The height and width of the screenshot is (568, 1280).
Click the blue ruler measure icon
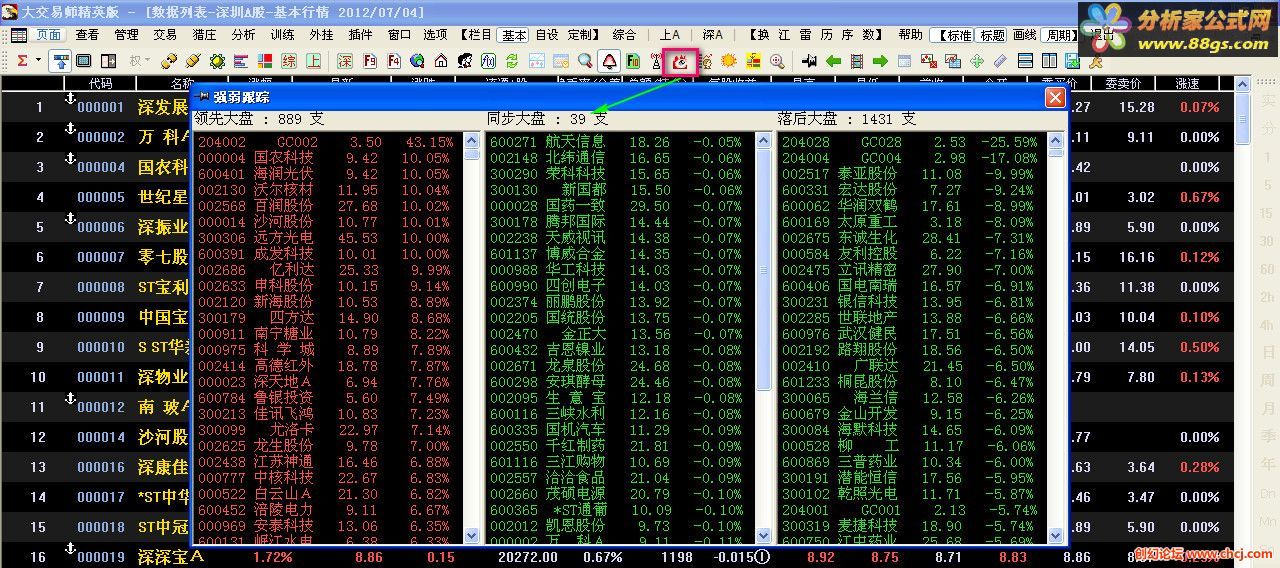tap(1000, 61)
